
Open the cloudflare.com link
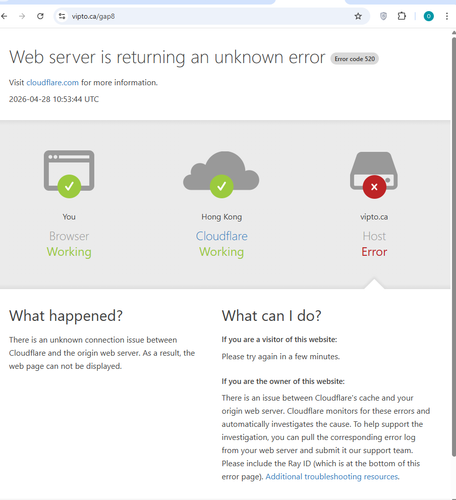tap(53, 83)
